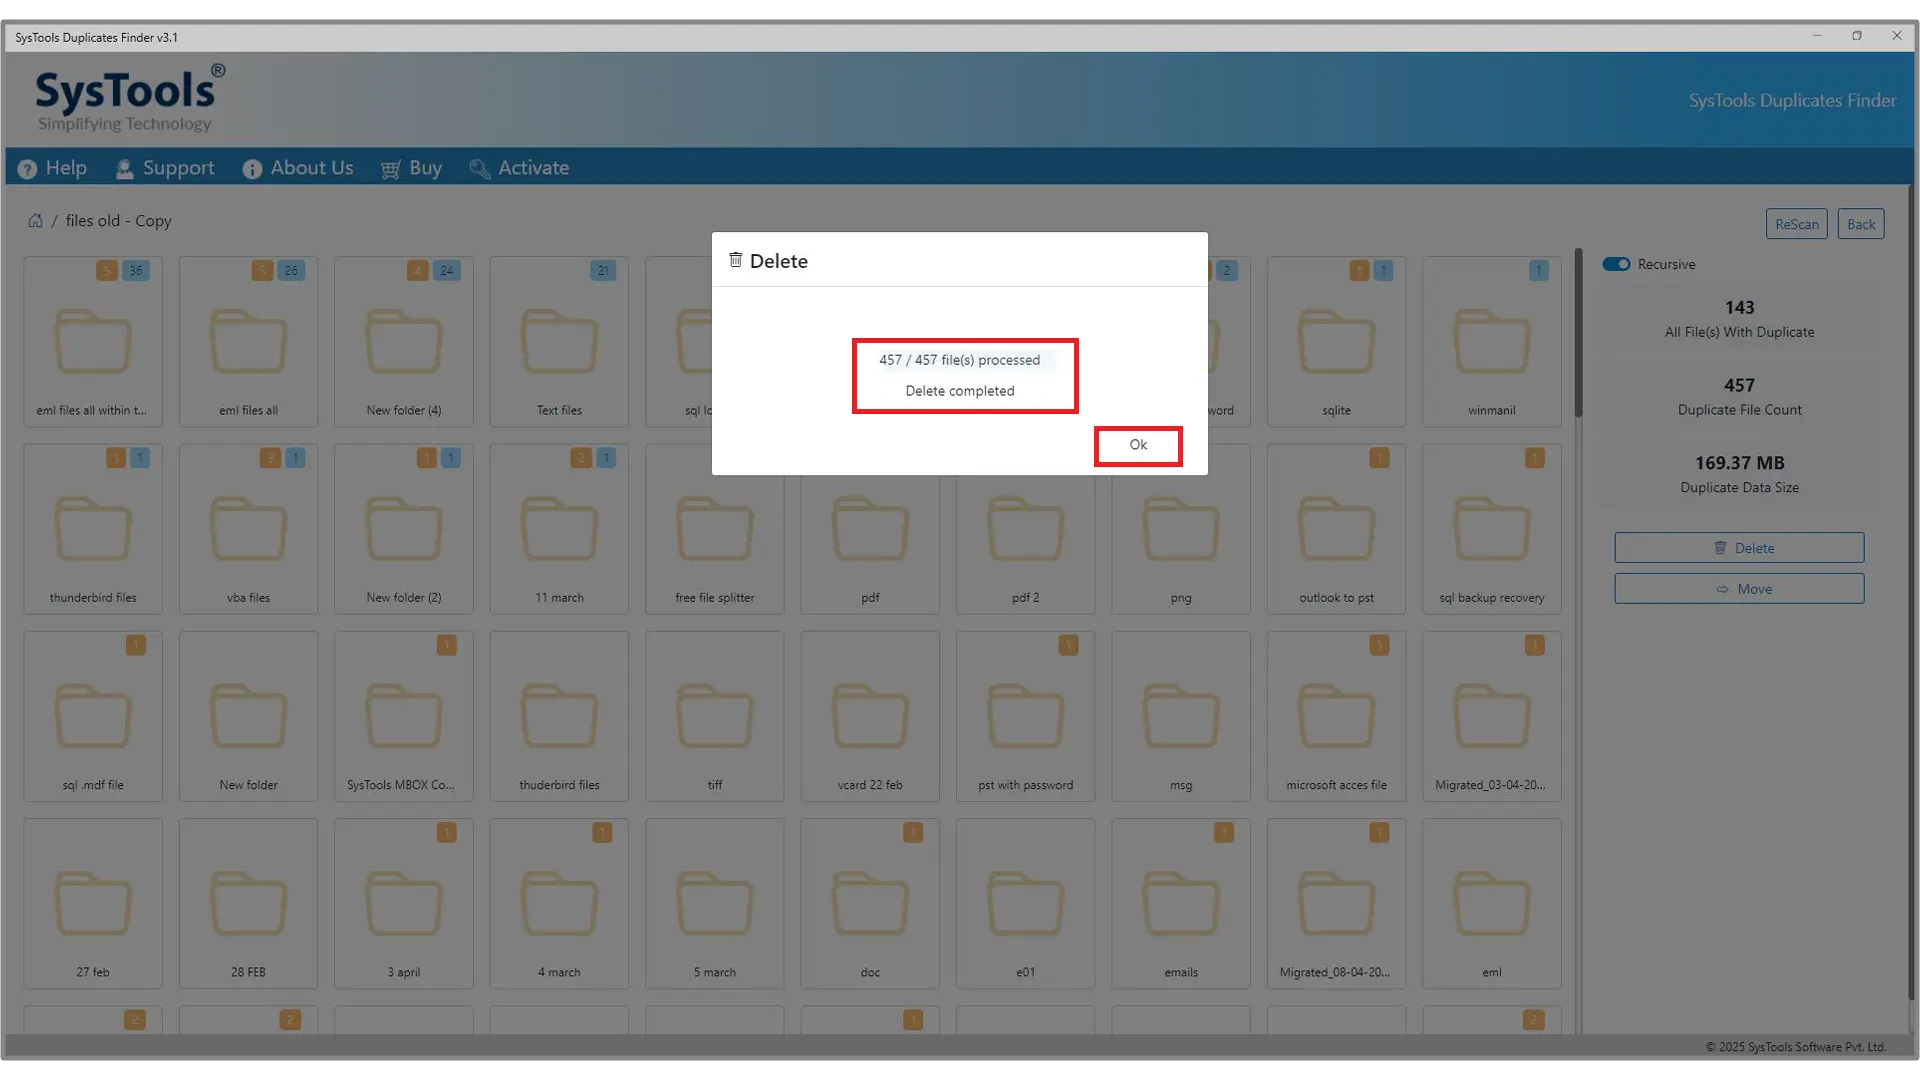Image resolution: width=1920 pixels, height=1080 pixels.
Task: Restore down the application window
Action: pos(1857,36)
